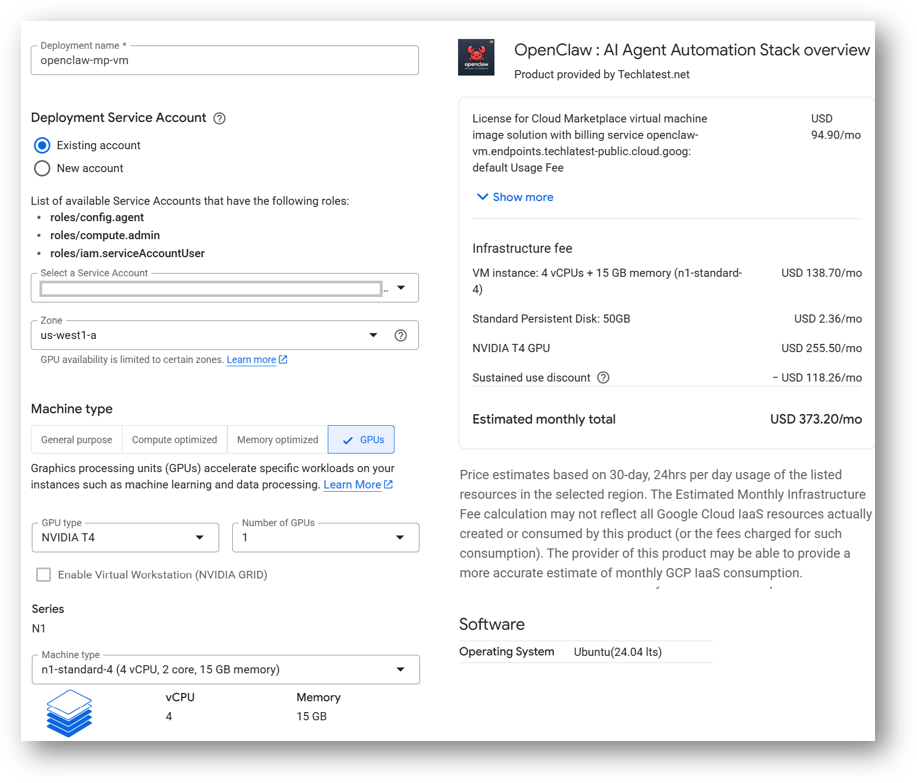Image resolution: width=917 pixels, height=783 pixels.
Task: Click the Infrastructure fee heading
Action: tap(522, 249)
